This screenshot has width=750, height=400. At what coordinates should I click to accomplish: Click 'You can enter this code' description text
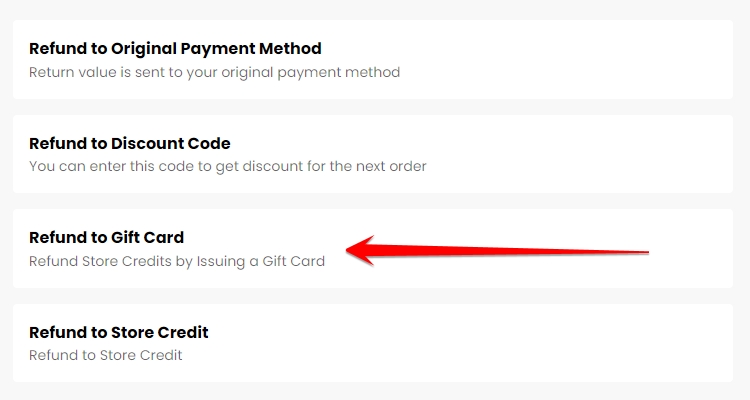point(228,166)
